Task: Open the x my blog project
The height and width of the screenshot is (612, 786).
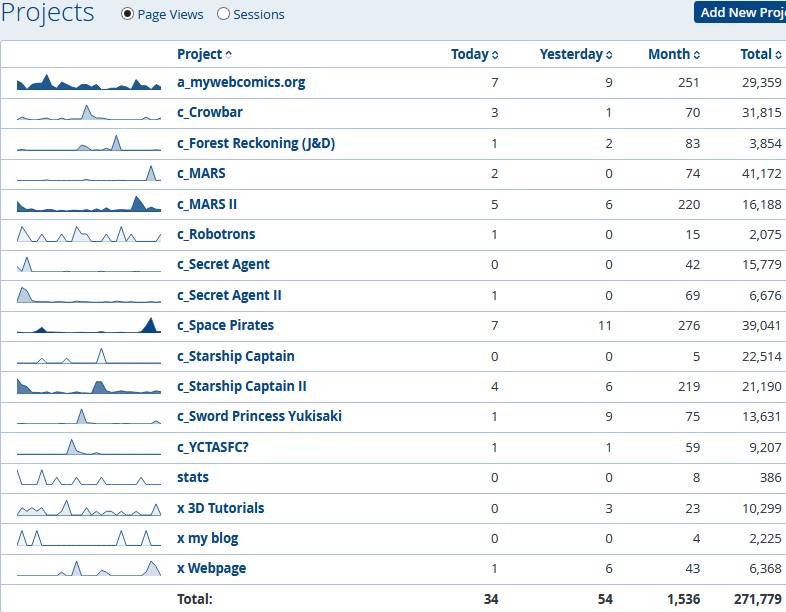Action: pos(208,538)
